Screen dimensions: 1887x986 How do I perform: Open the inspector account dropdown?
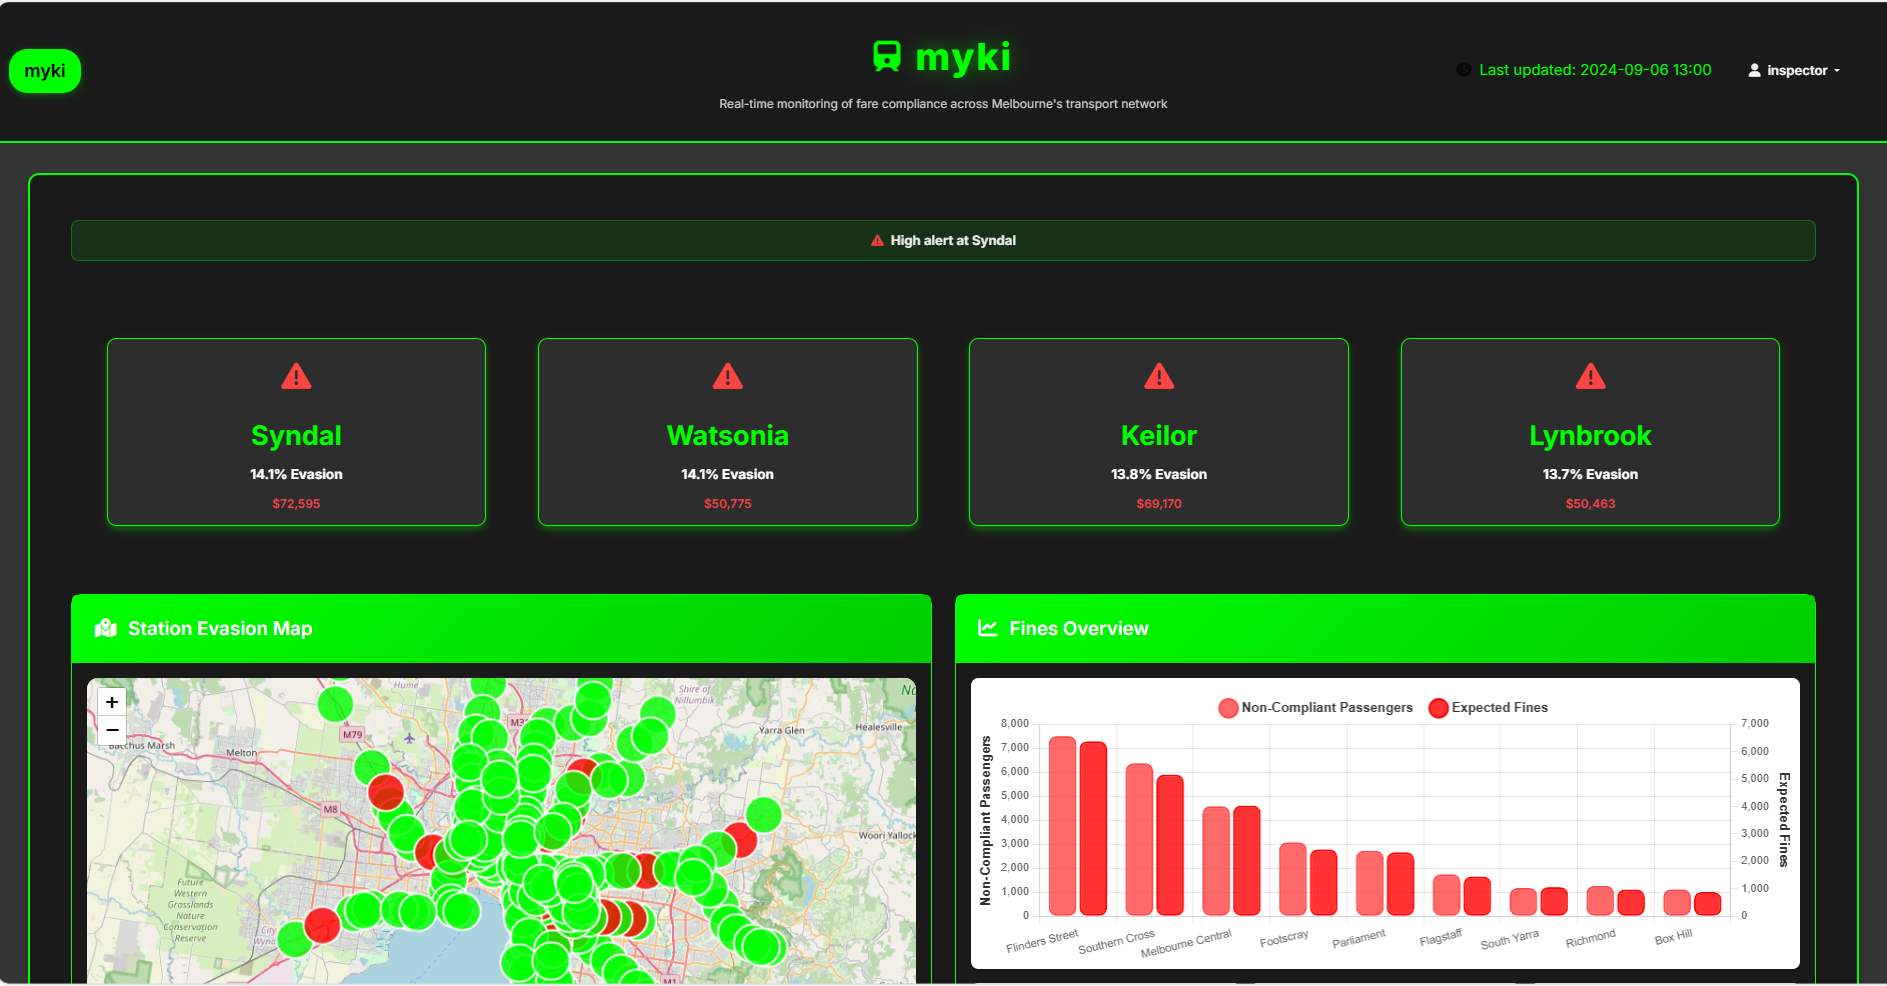[1794, 70]
